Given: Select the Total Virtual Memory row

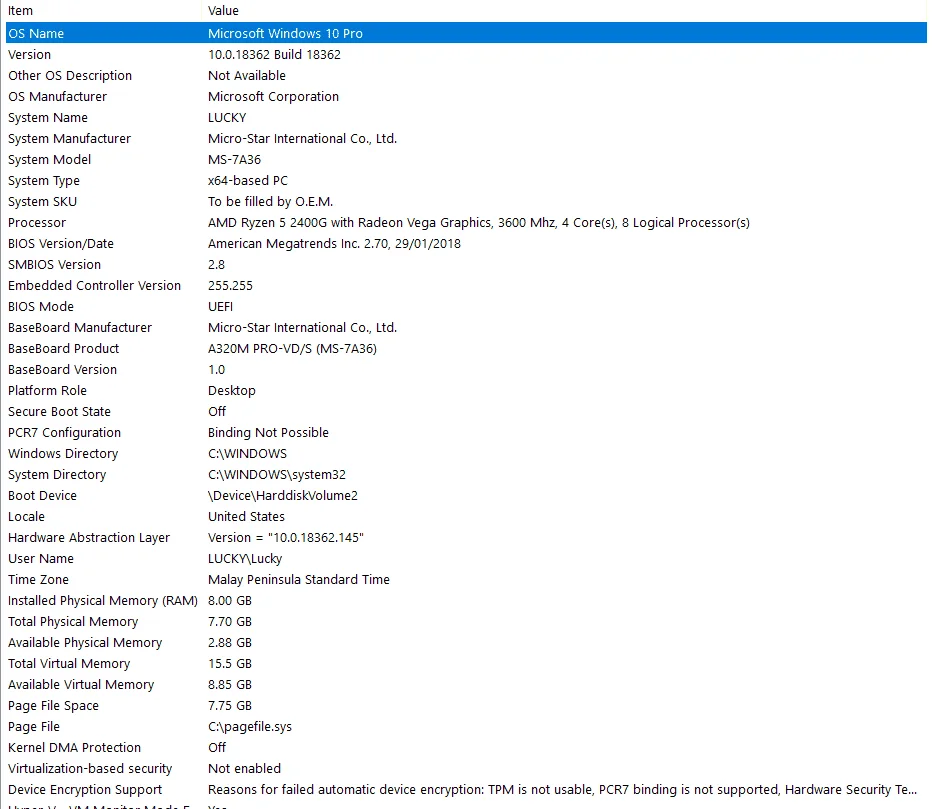Looking at the screenshot, I should point(466,663).
